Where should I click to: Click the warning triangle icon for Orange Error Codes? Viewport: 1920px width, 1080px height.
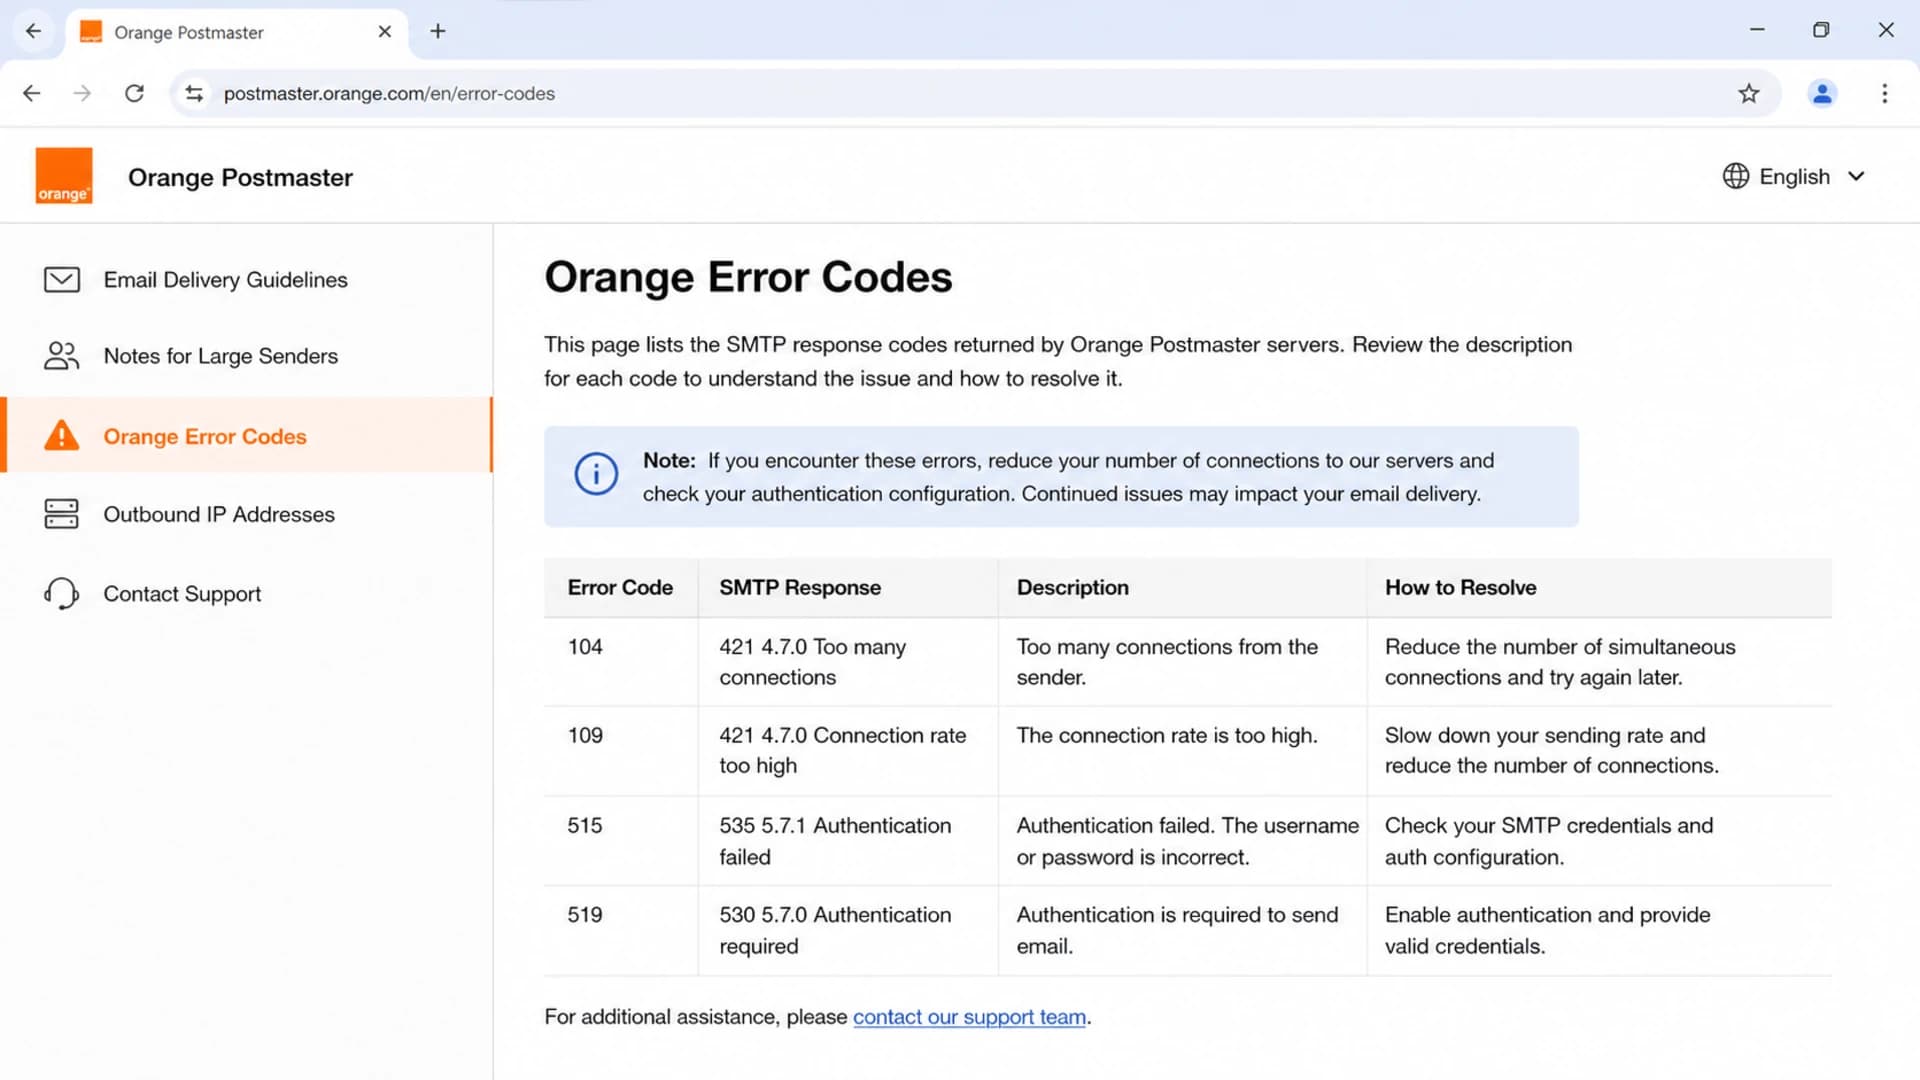click(x=62, y=436)
